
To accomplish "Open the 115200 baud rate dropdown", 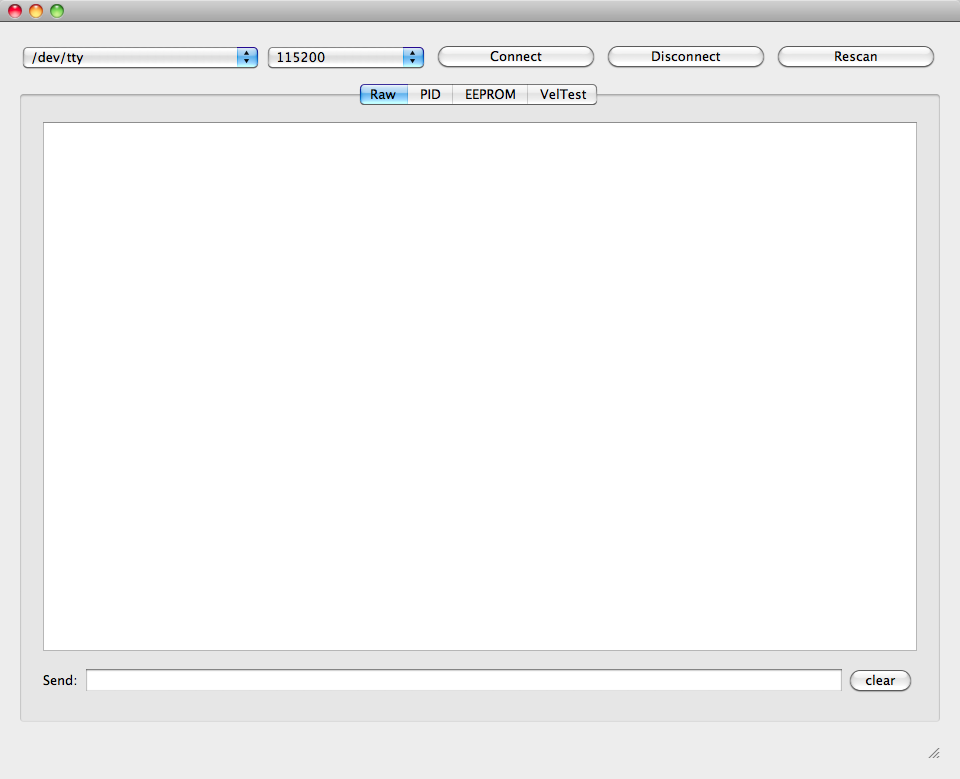I will (x=336, y=58).
